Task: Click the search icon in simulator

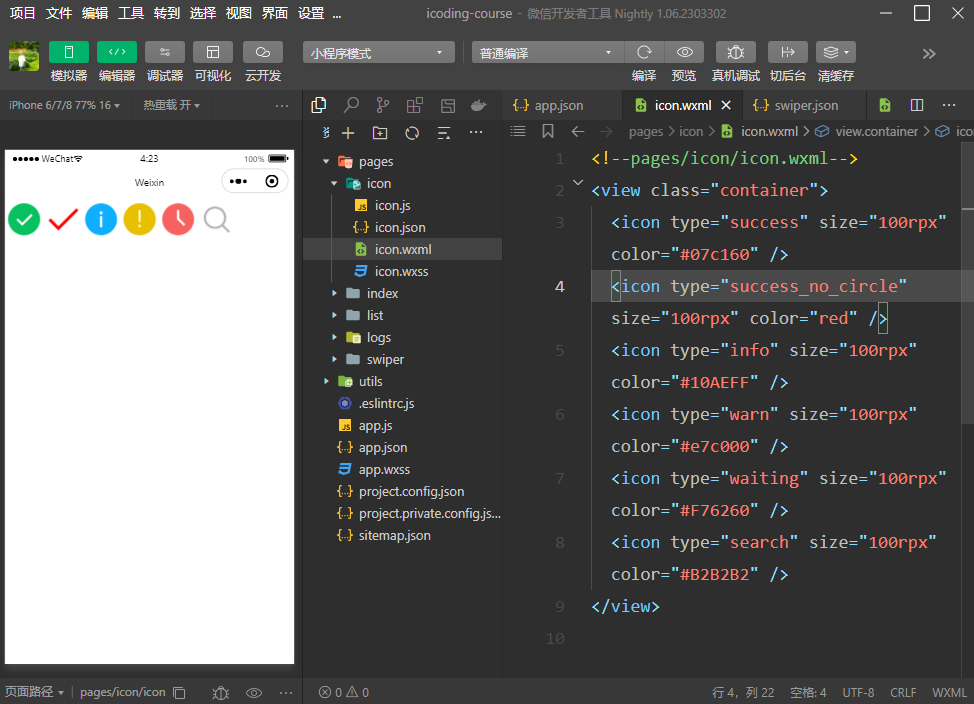Action: coord(217,219)
